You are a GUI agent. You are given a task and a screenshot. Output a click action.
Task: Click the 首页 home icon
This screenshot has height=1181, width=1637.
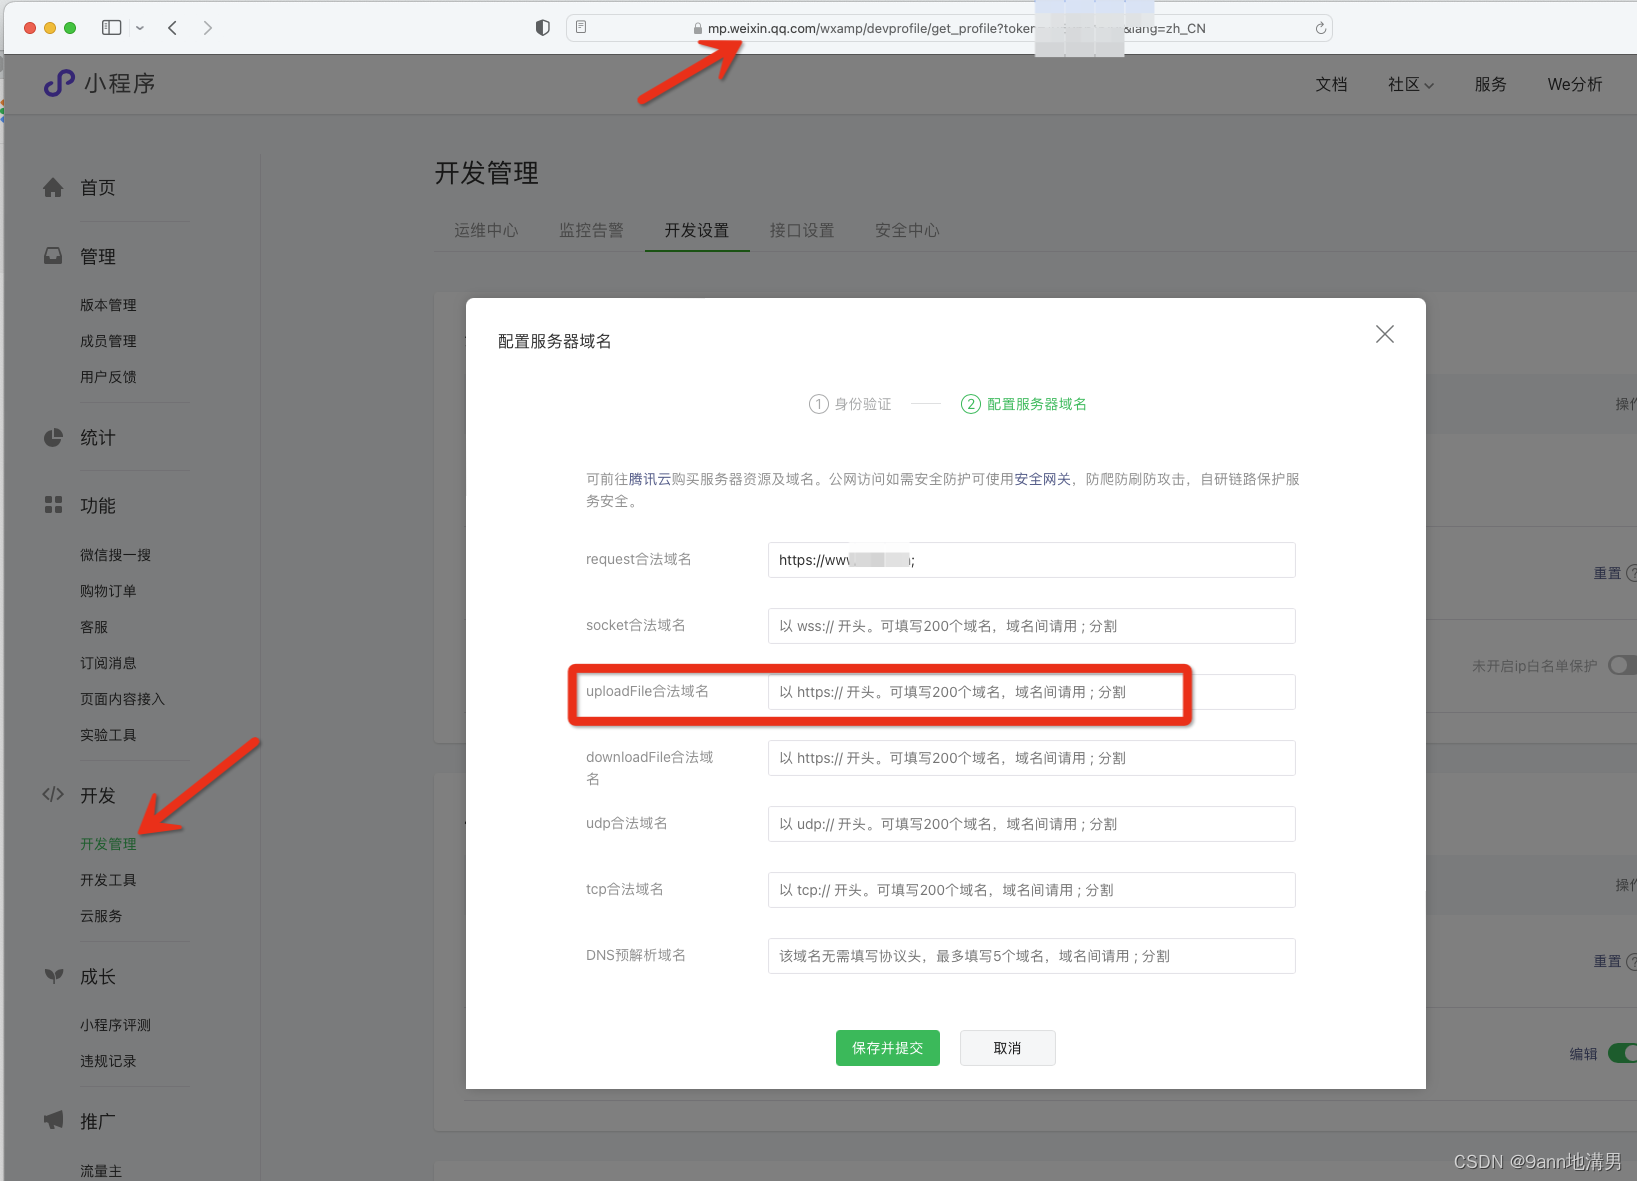pyautogui.click(x=53, y=188)
